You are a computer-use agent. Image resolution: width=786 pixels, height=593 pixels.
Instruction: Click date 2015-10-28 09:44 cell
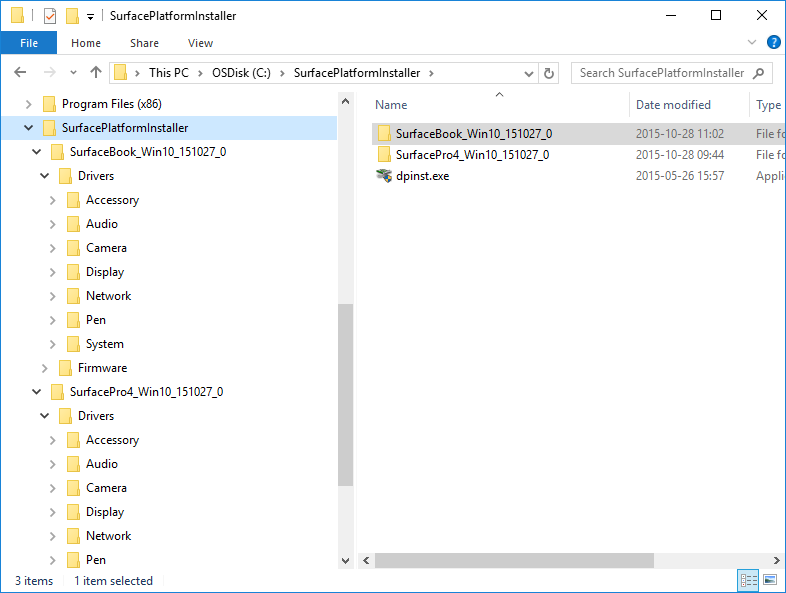click(680, 154)
